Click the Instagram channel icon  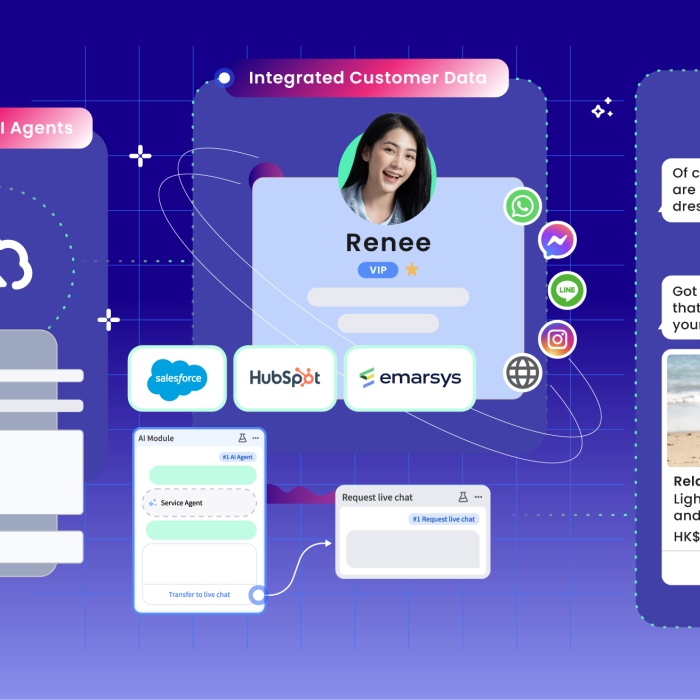[x=557, y=339]
